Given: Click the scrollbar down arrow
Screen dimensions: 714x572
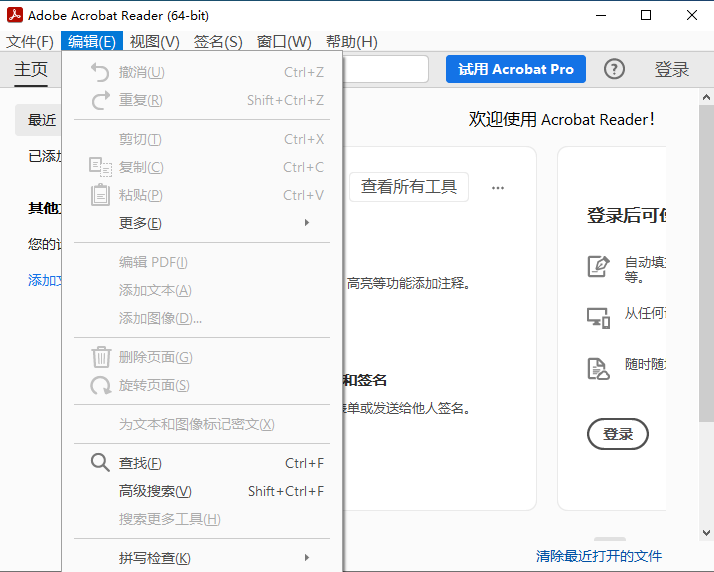Looking at the screenshot, I should (706, 532).
